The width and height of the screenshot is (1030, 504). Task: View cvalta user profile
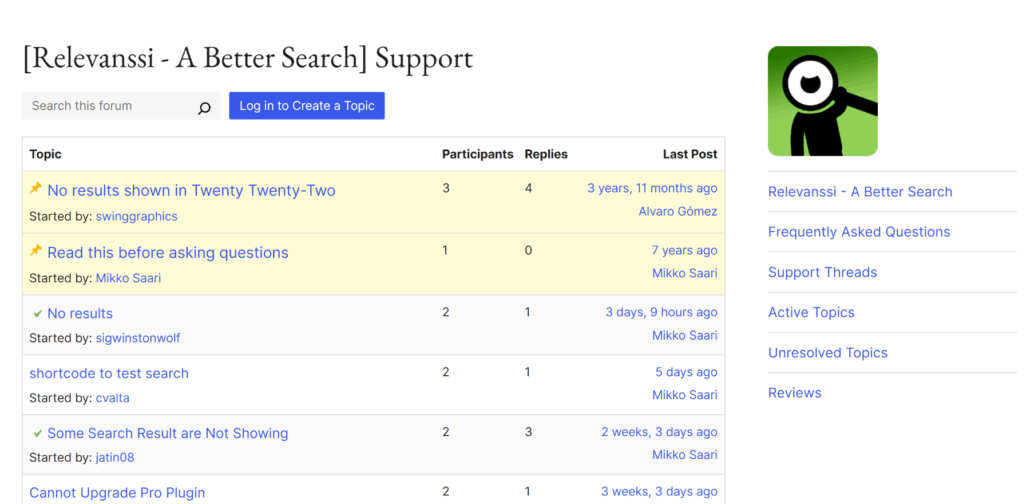tap(112, 398)
